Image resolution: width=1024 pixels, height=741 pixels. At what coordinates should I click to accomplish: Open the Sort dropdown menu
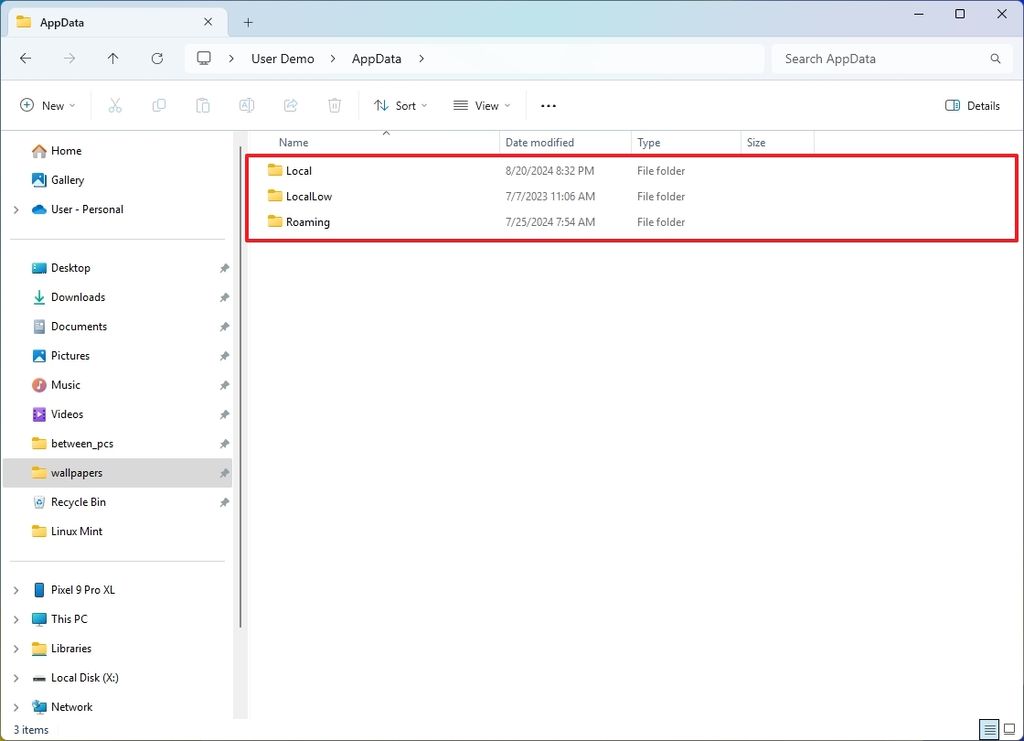(400, 105)
